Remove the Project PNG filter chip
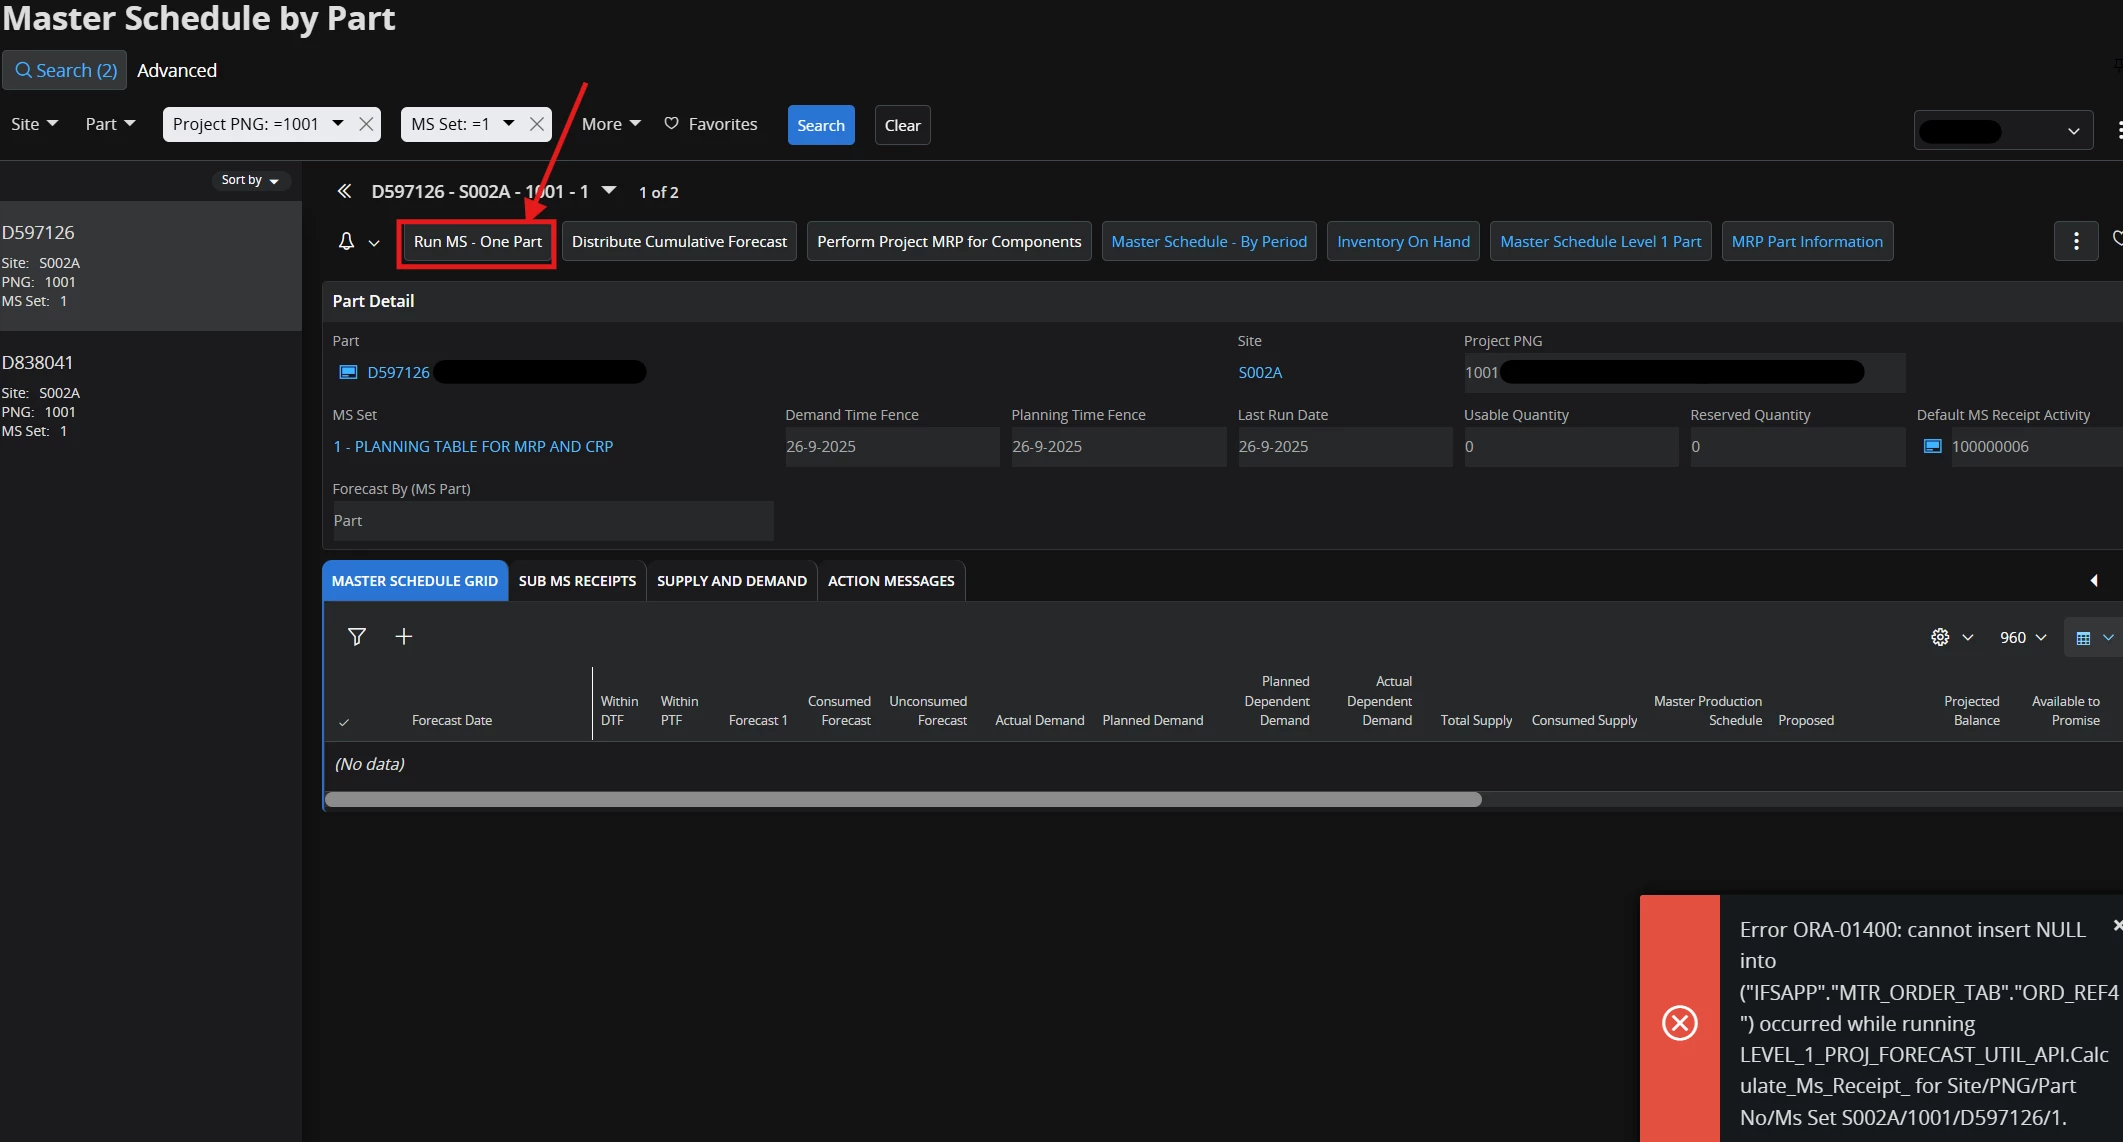Image resolution: width=2123 pixels, height=1142 pixels. (366, 124)
